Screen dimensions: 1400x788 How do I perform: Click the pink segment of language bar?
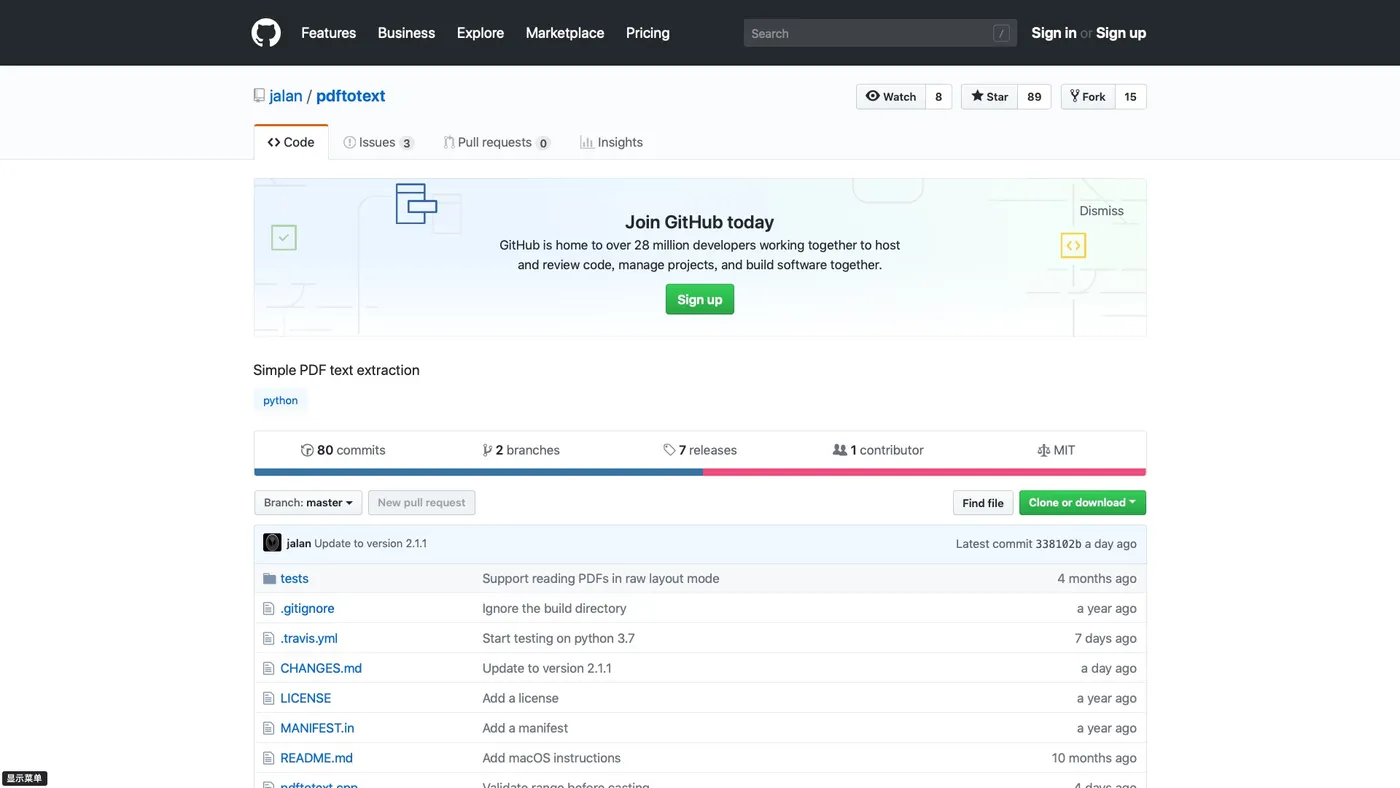click(924, 472)
